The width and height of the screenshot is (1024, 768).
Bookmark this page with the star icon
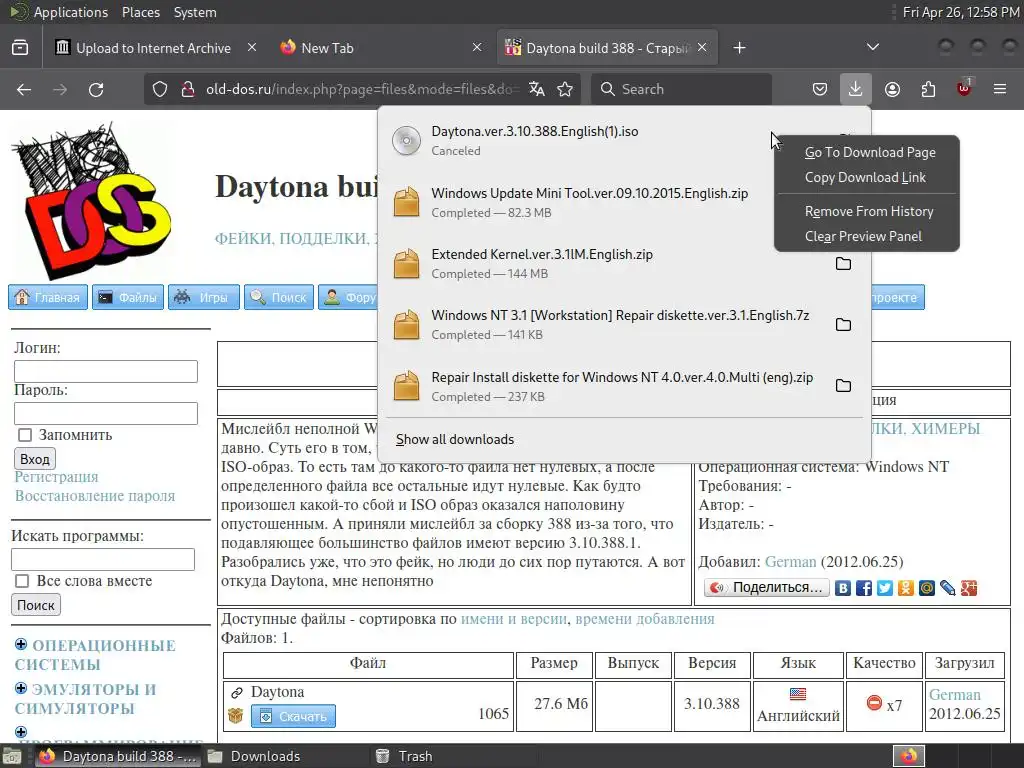coord(566,89)
